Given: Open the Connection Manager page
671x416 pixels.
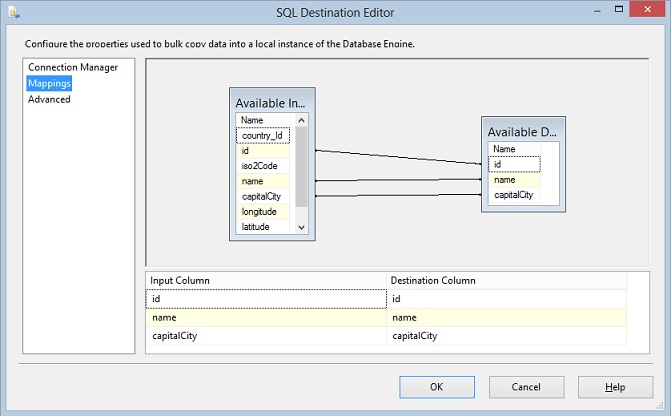Looking at the screenshot, I should point(73,67).
